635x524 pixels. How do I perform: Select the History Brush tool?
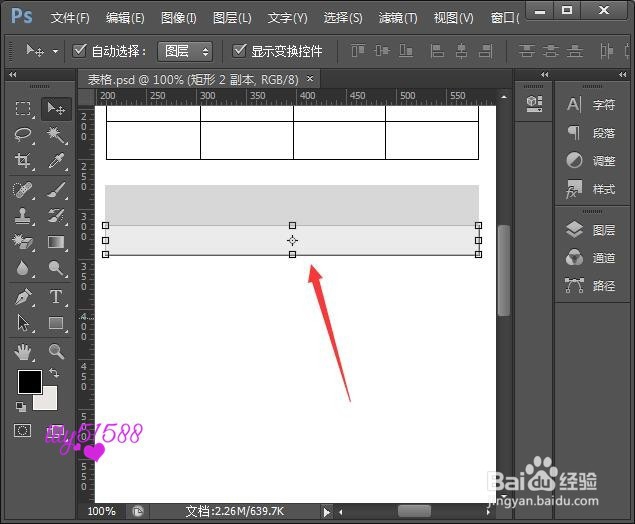tap(56, 216)
